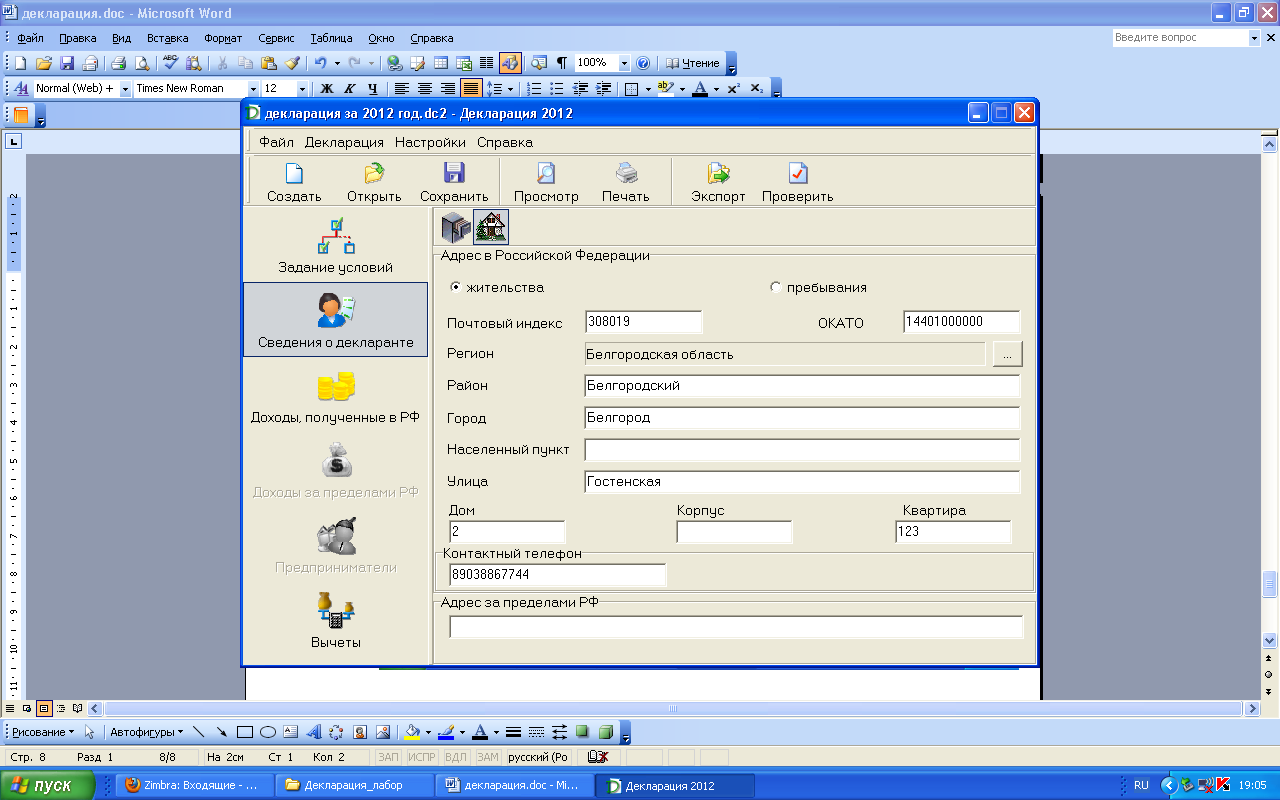
Task: Click Line Color brush in Drawing toolbar
Action: [x=445, y=732]
